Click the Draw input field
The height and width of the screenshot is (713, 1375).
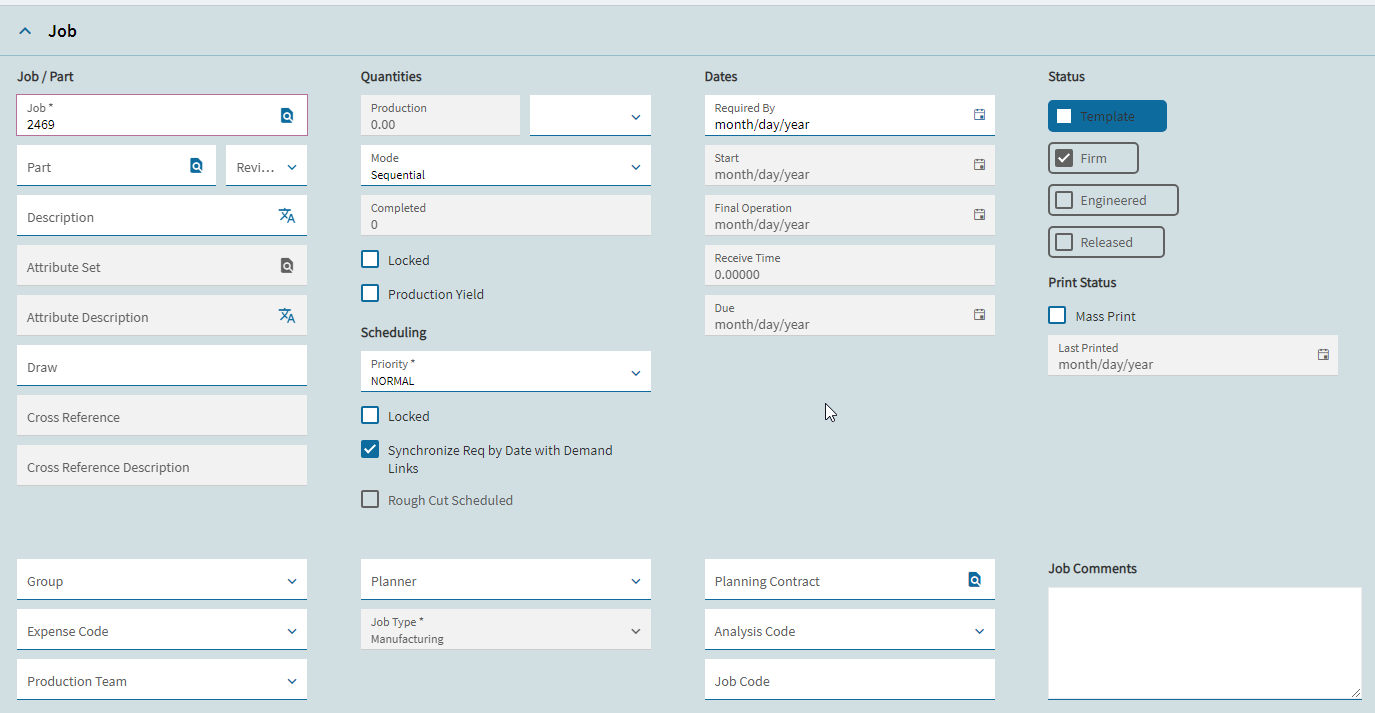click(x=162, y=366)
